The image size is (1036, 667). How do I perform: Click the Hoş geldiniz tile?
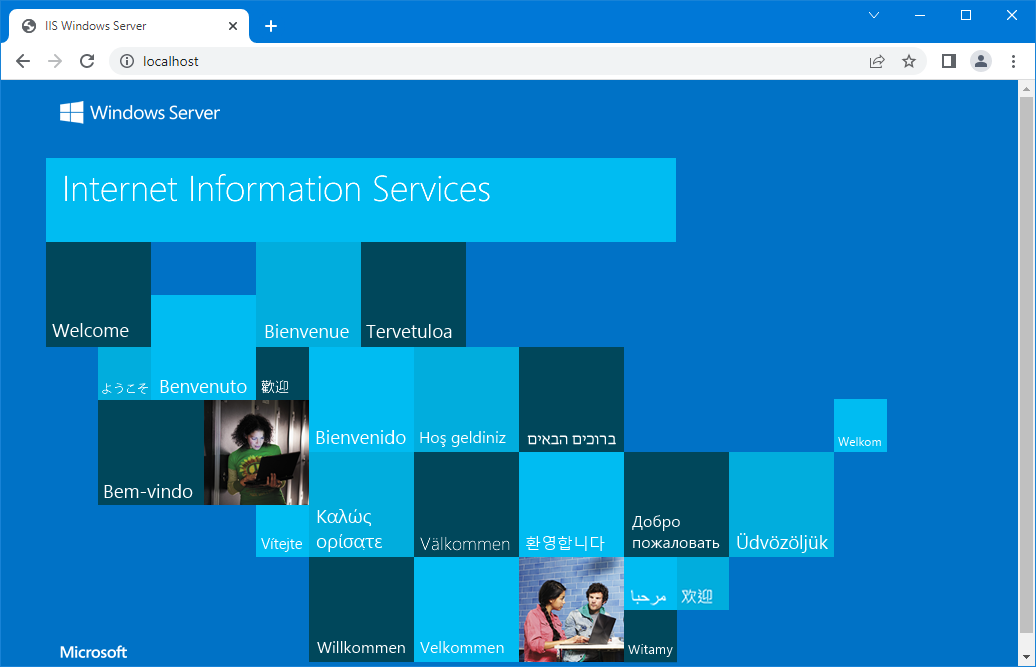pyautogui.click(x=466, y=400)
